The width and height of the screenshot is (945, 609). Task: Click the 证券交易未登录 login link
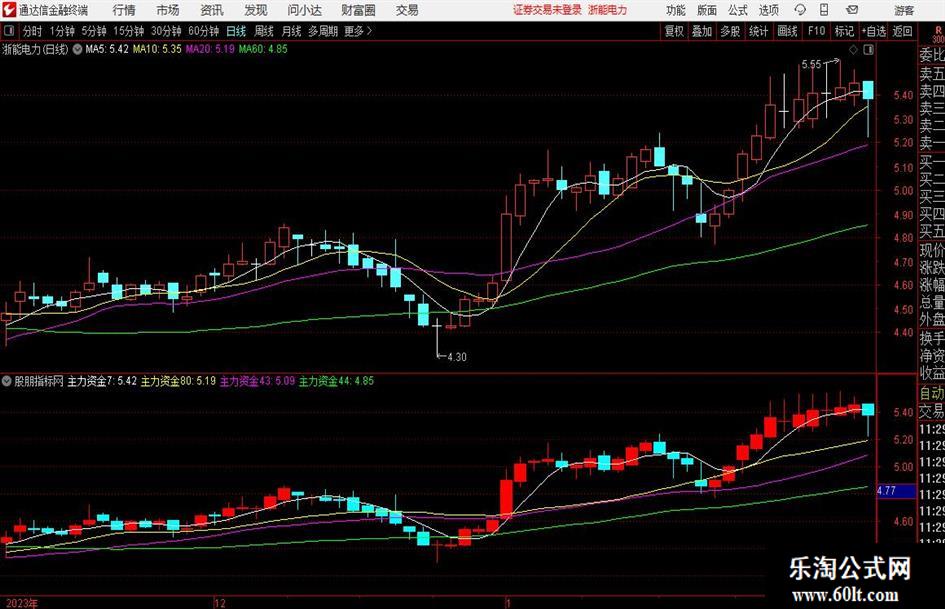(x=547, y=10)
